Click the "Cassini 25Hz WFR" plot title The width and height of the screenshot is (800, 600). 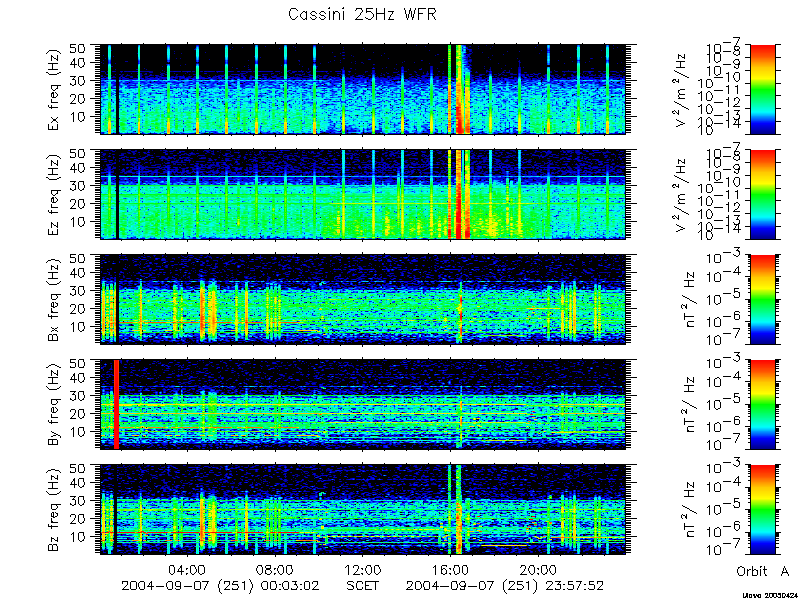coord(362,14)
